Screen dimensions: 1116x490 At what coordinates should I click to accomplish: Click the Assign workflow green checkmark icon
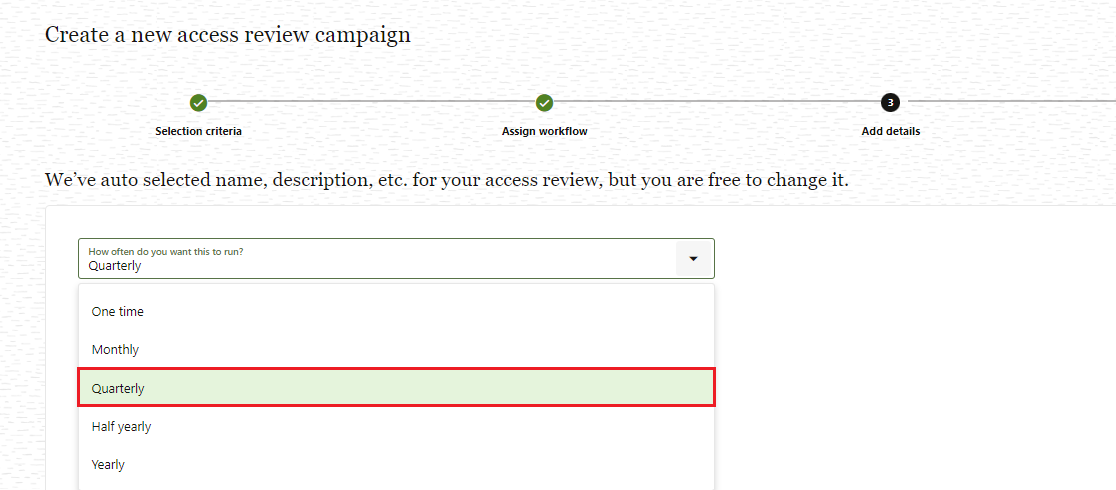click(544, 103)
